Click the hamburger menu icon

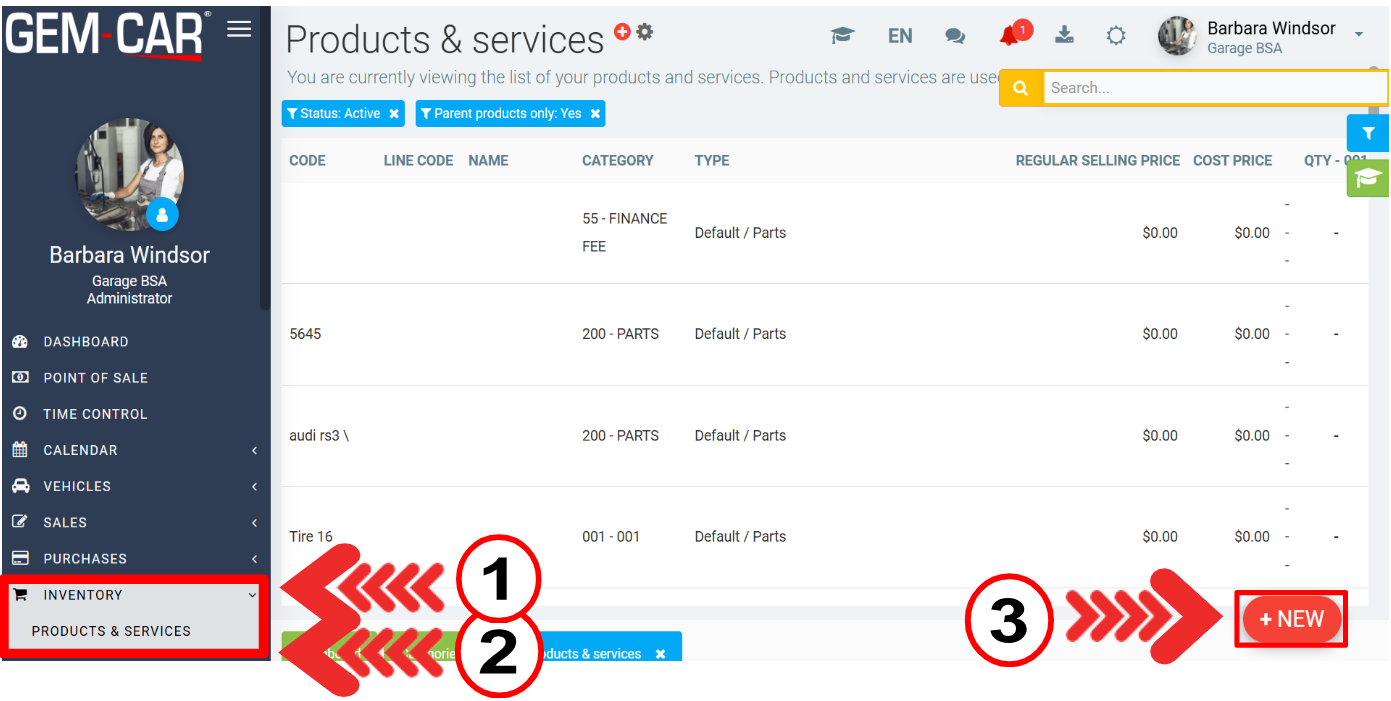[x=239, y=29]
